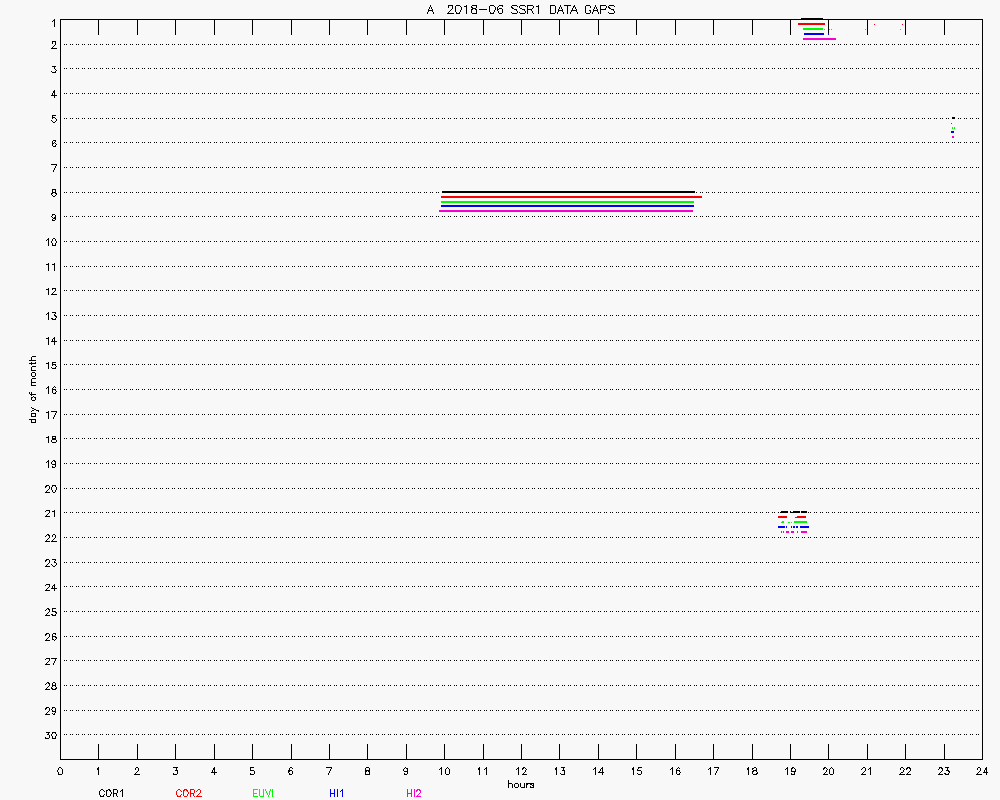Click the blue HI1 gap bar on day 8
The width and height of the screenshot is (1000, 800).
click(x=568, y=207)
